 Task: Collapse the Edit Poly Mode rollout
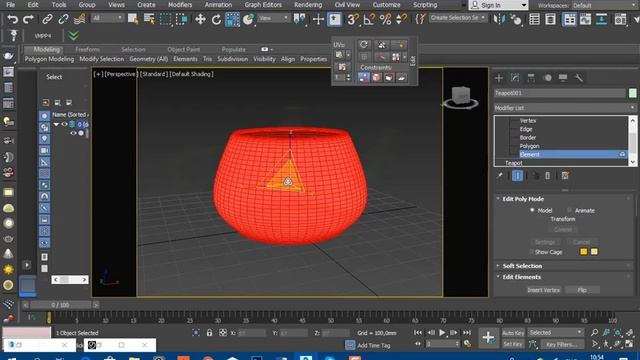pyautogui.click(x=498, y=199)
